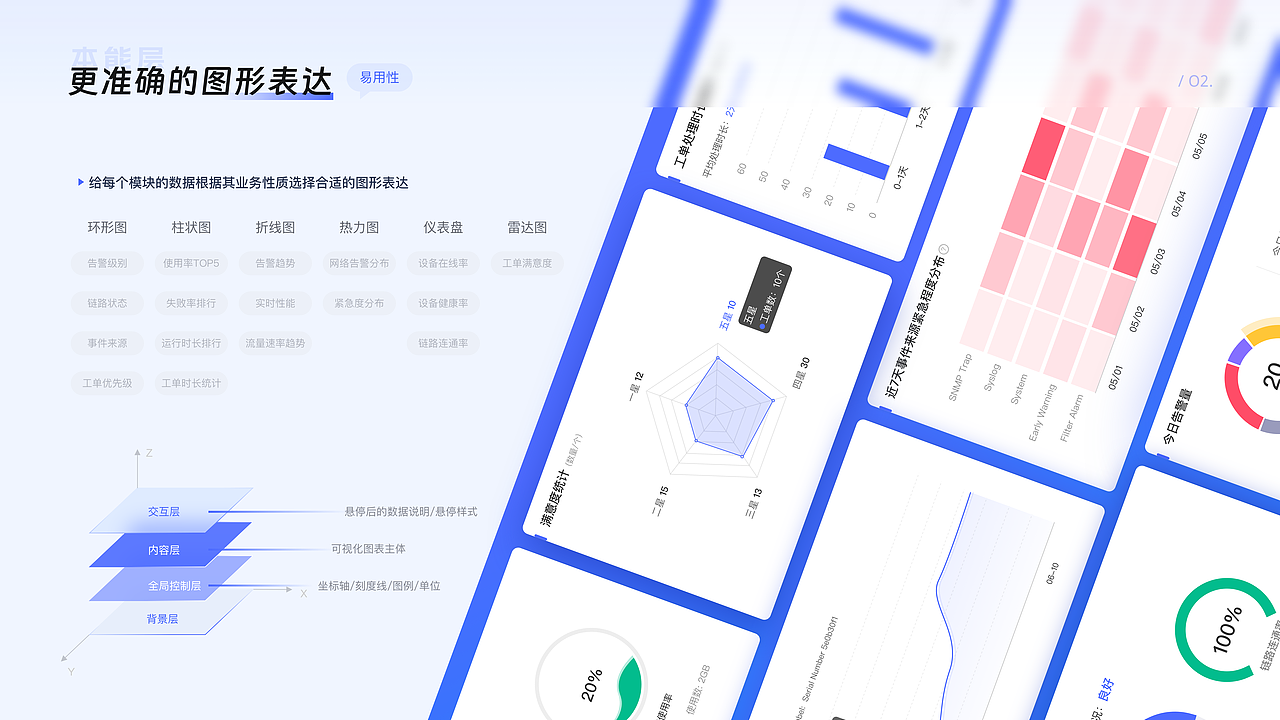Click the 五星 10 radar axis label
This screenshot has height=720, width=1280.
[x=727, y=315]
